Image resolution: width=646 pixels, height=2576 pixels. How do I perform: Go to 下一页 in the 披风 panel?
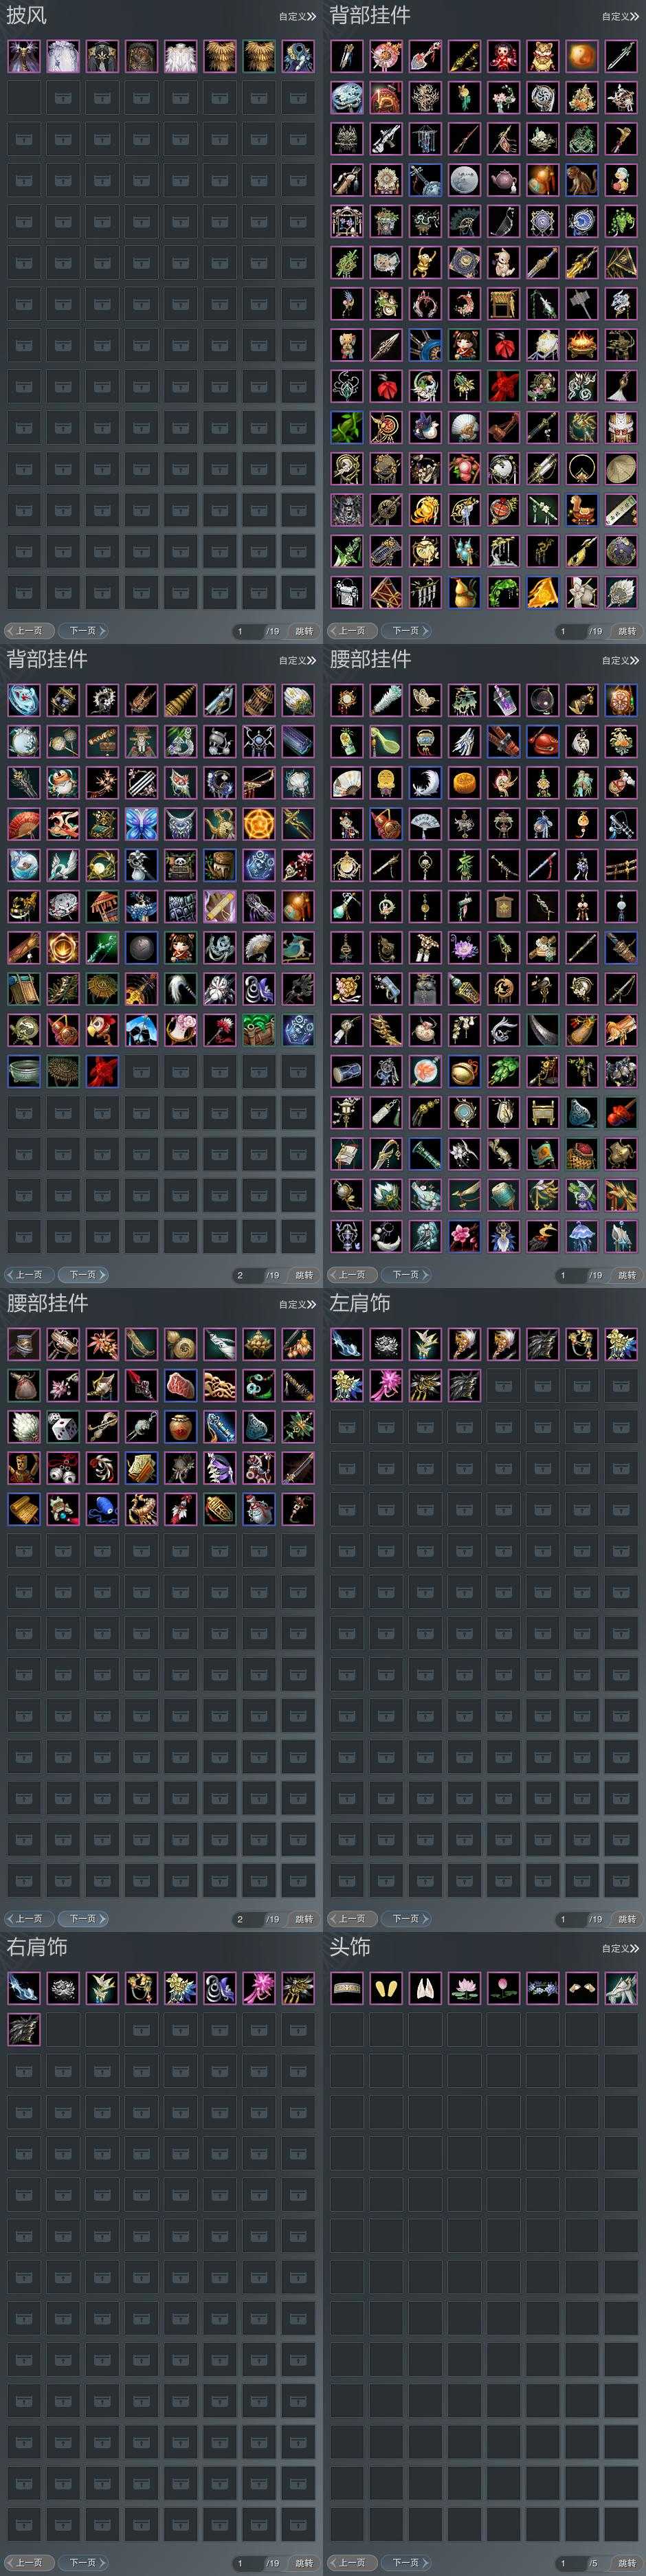pyautogui.click(x=83, y=631)
